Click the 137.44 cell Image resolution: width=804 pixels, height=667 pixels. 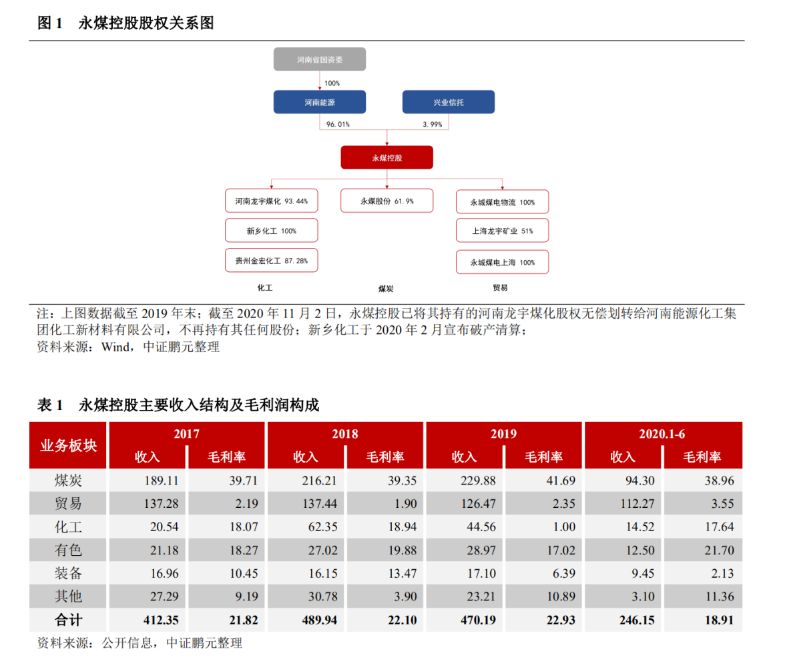[x=306, y=503]
